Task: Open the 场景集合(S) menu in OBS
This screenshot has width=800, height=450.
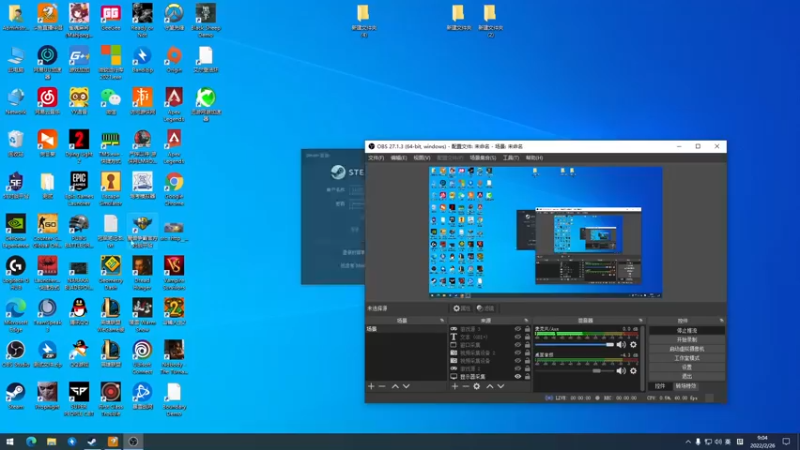Action: 483,158
